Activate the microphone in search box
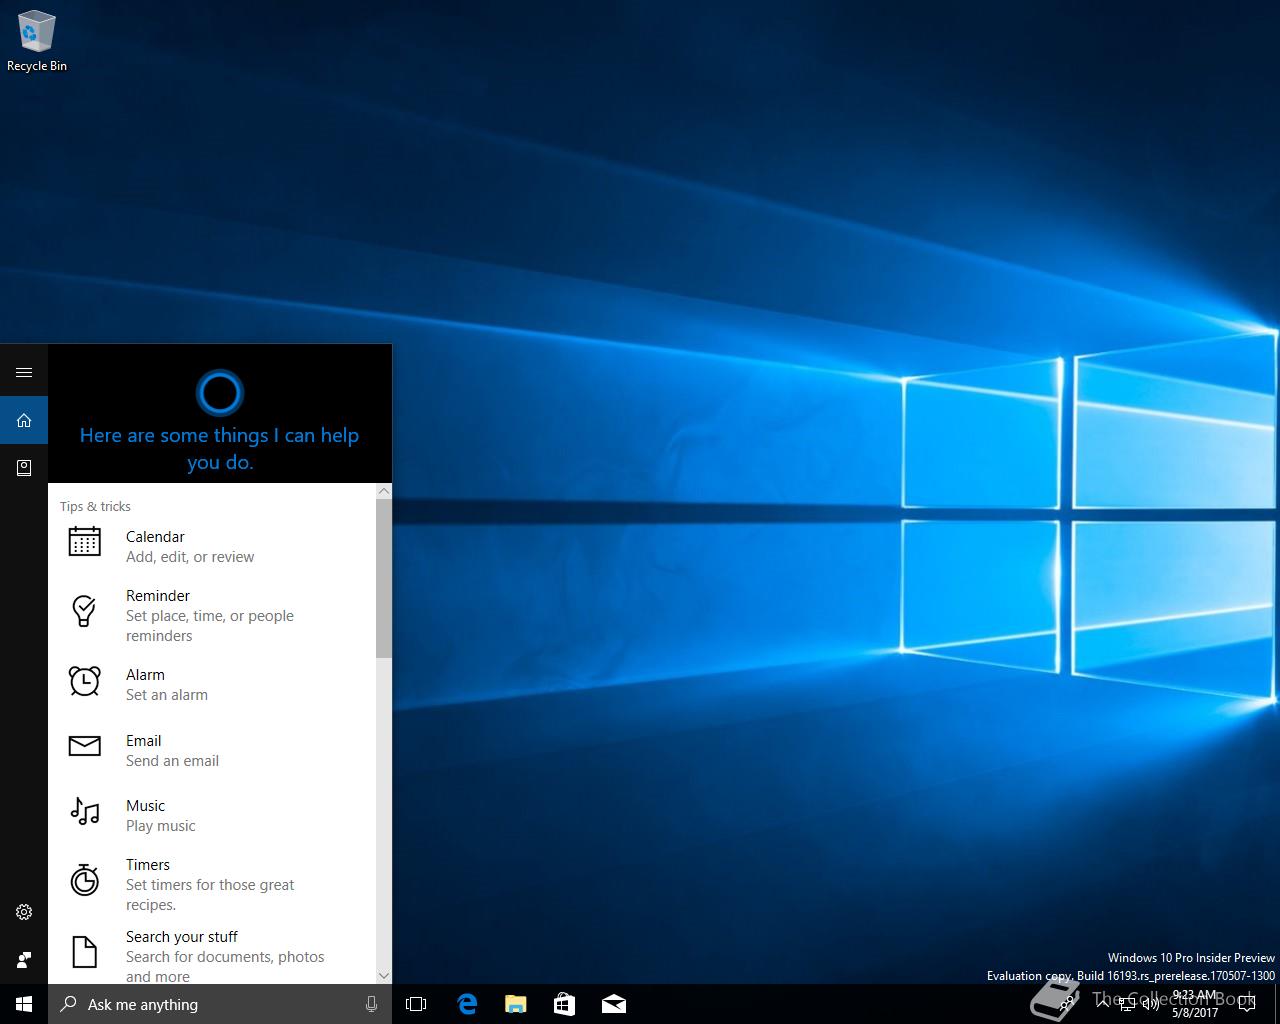The image size is (1280, 1024). [x=371, y=1004]
